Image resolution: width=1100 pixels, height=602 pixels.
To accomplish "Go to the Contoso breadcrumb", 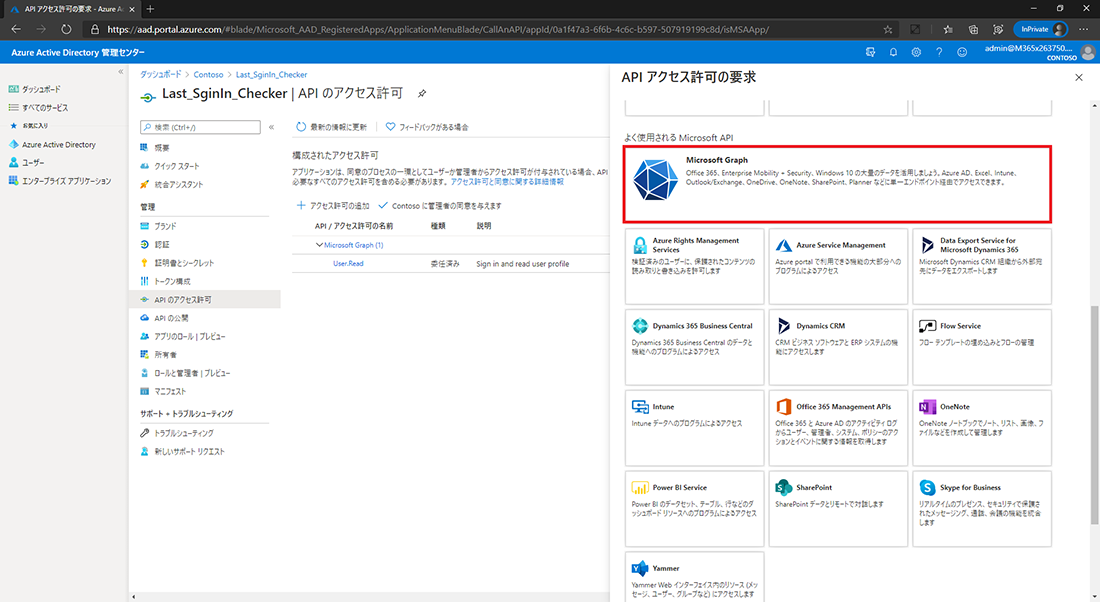I will [208, 74].
